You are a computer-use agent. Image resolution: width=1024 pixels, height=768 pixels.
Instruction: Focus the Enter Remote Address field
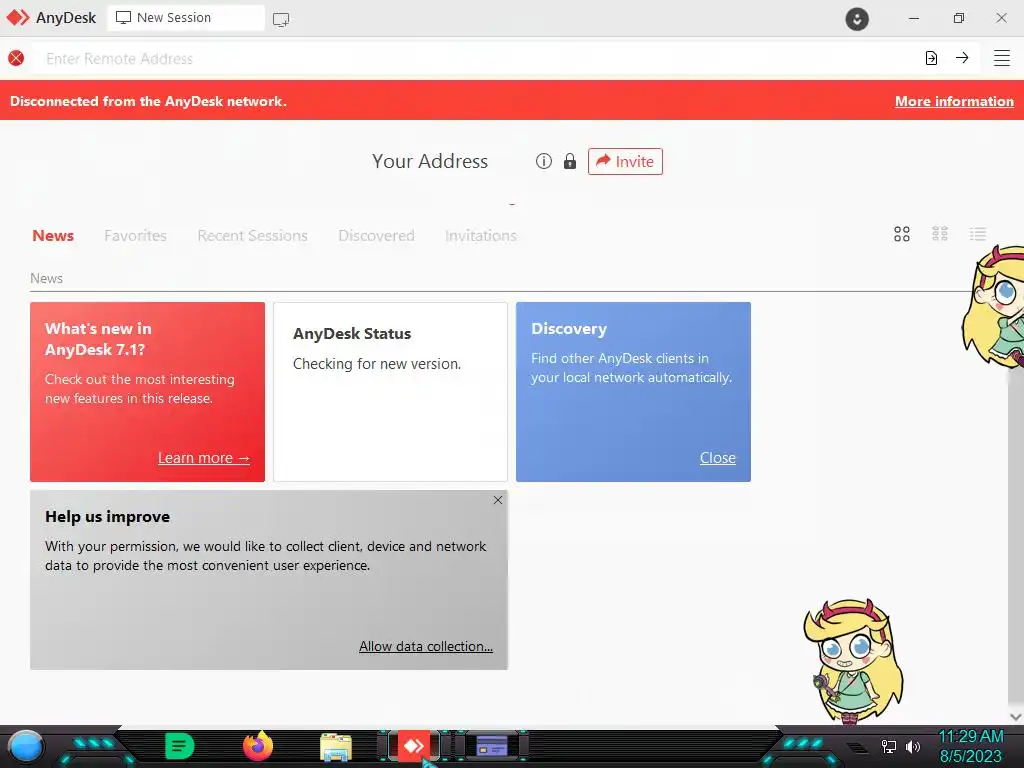(475, 59)
